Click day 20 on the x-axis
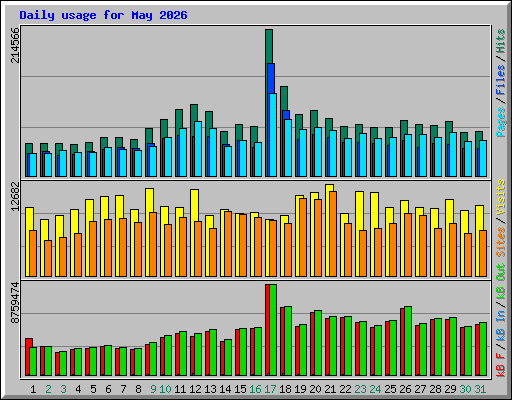512x400 pixels. 315,389
